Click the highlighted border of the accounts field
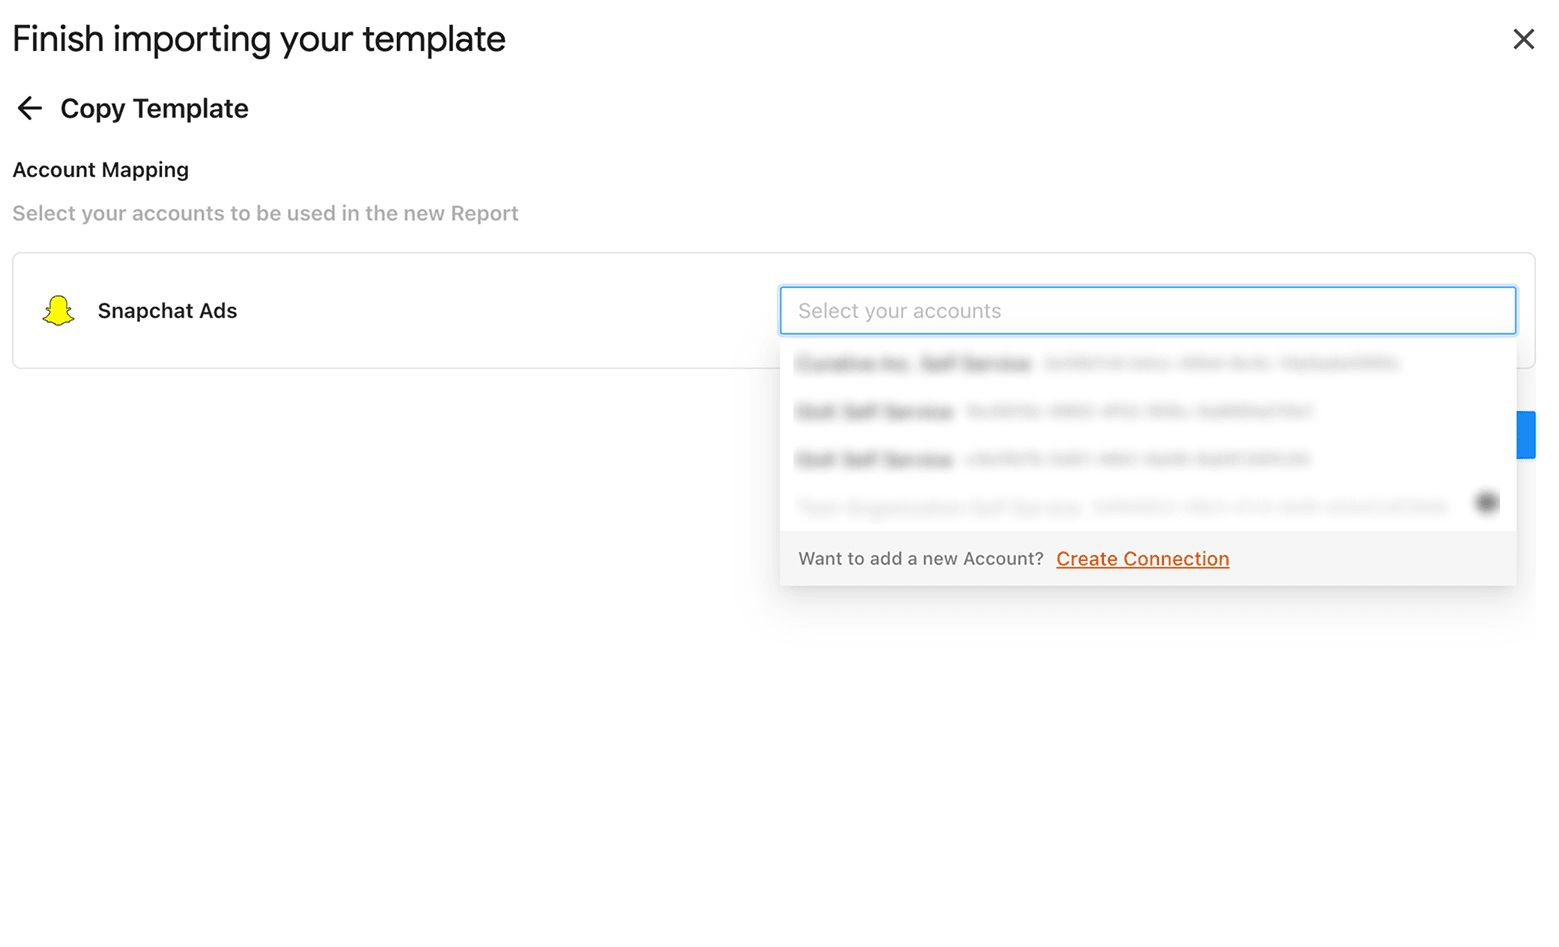This screenshot has height=947, width=1559. click(1147, 289)
